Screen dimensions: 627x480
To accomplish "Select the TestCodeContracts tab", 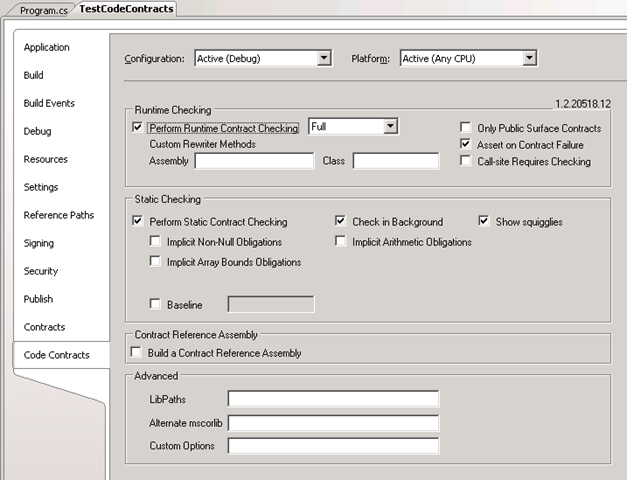I will [x=126, y=9].
